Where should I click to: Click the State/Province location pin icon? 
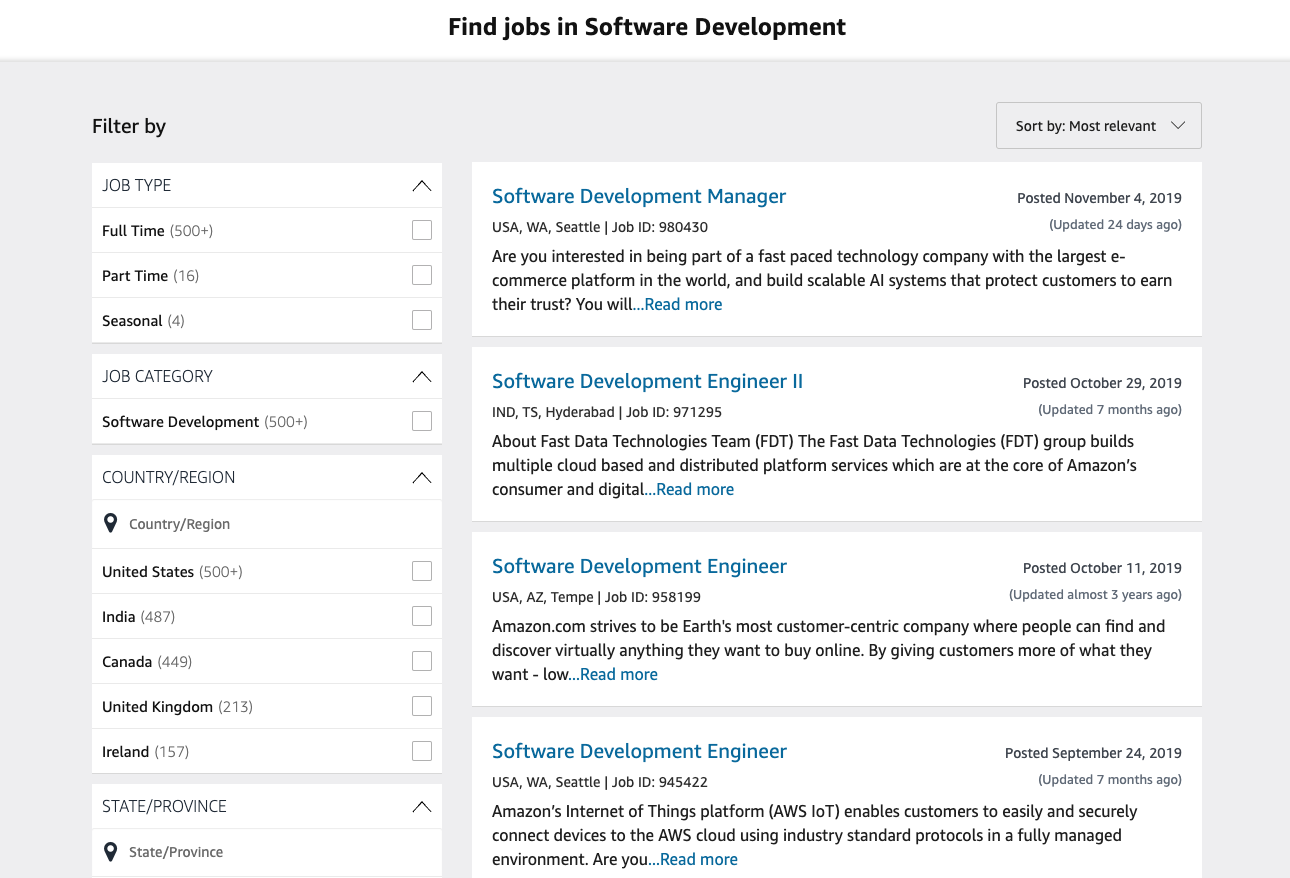[x=111, y=851]
